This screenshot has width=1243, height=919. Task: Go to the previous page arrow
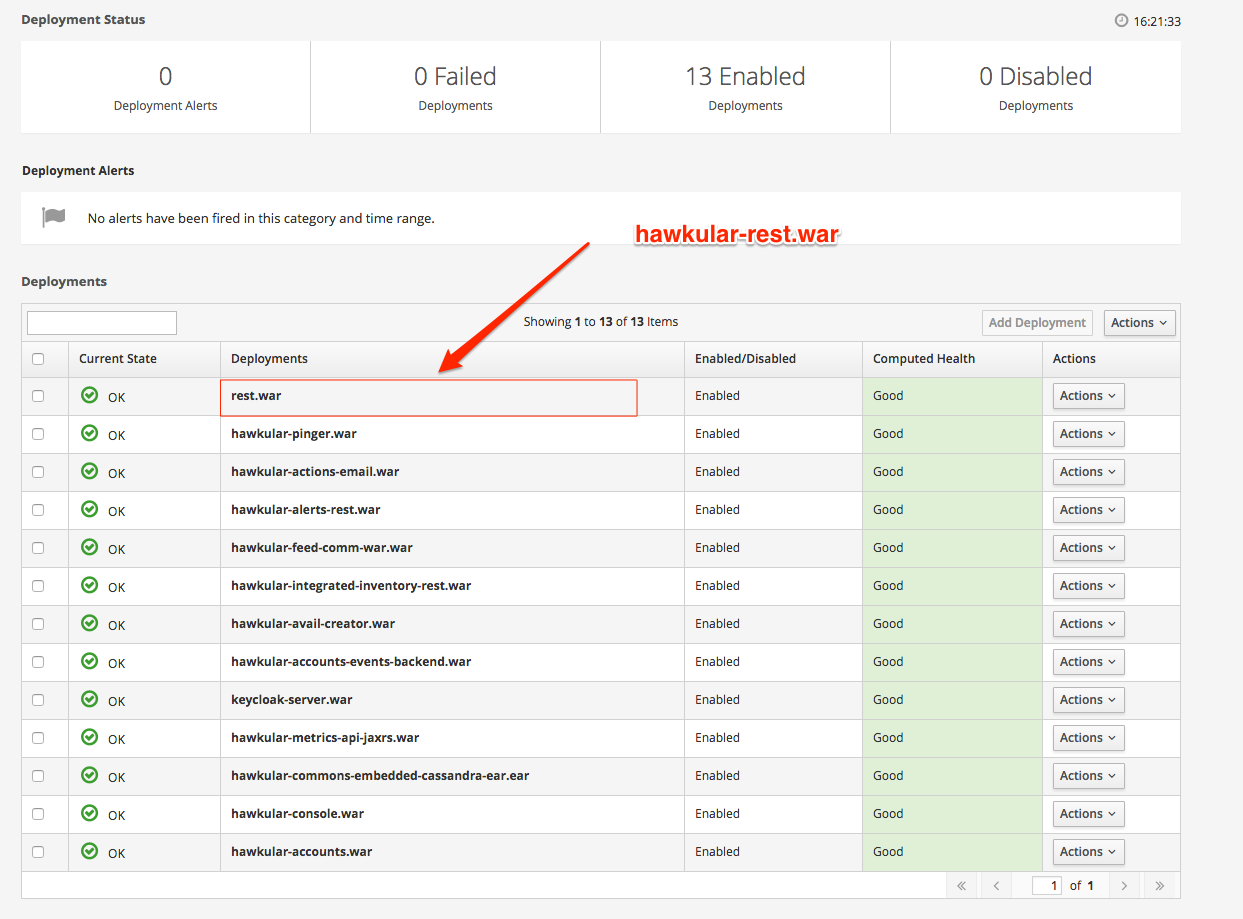(997, 885)
